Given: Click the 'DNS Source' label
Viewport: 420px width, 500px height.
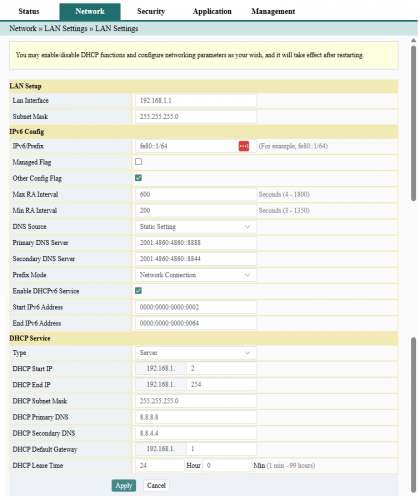Looking at the screenshot, I should tap(29, 227).
